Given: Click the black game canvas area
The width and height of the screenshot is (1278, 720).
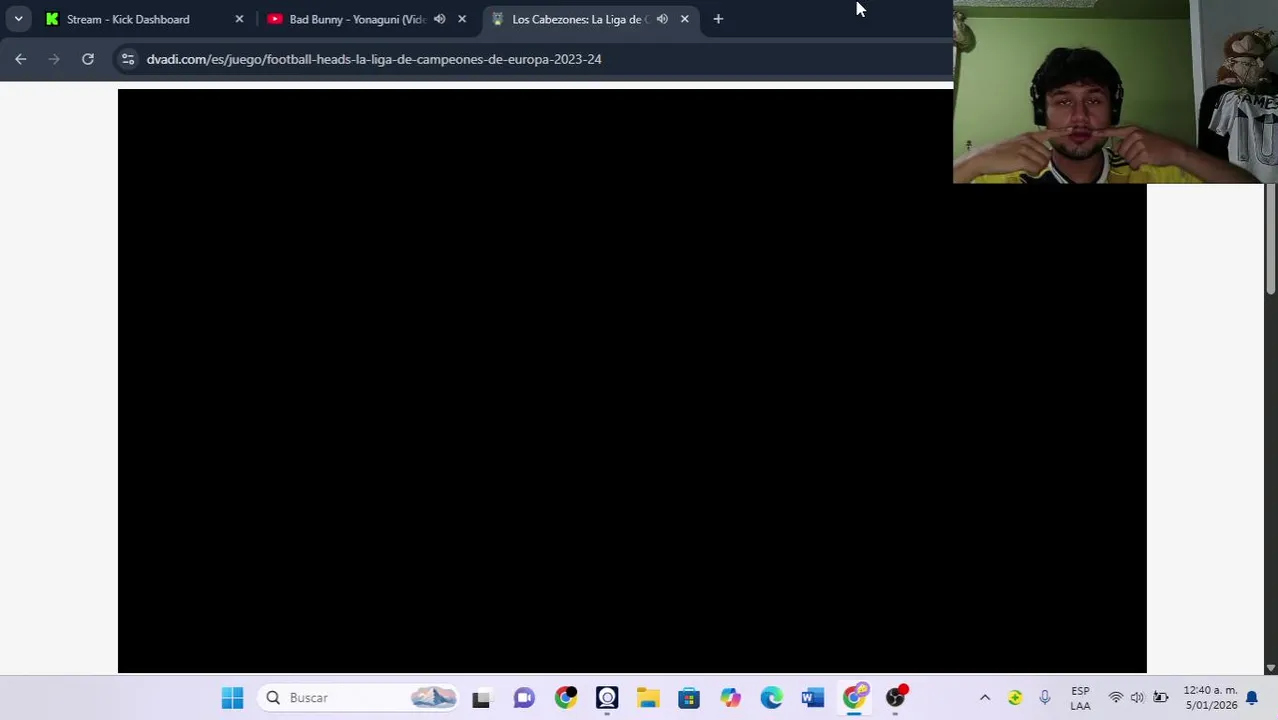Looking at the screenshot, I should 632,381.
